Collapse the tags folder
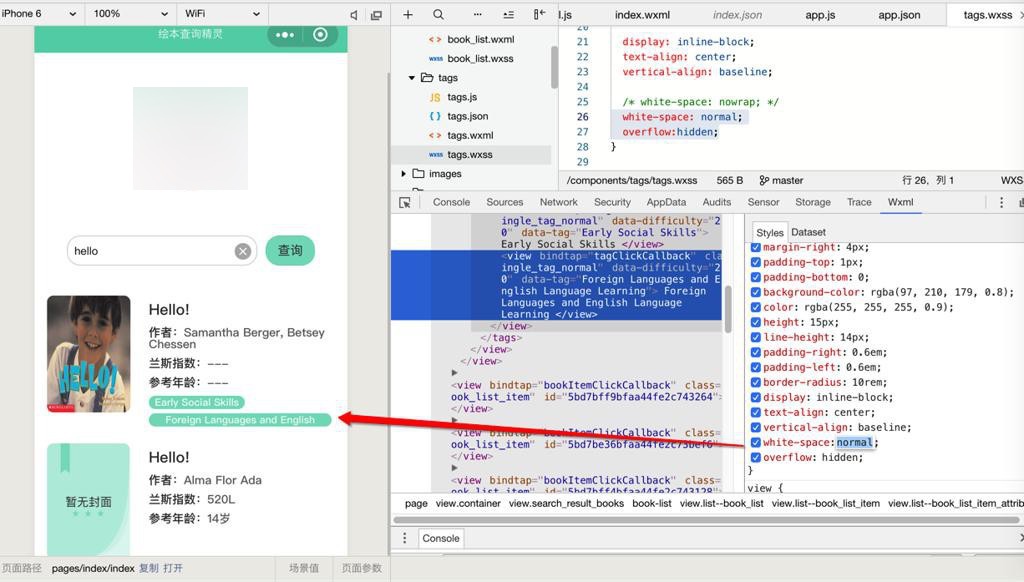 tap(411, 78)
